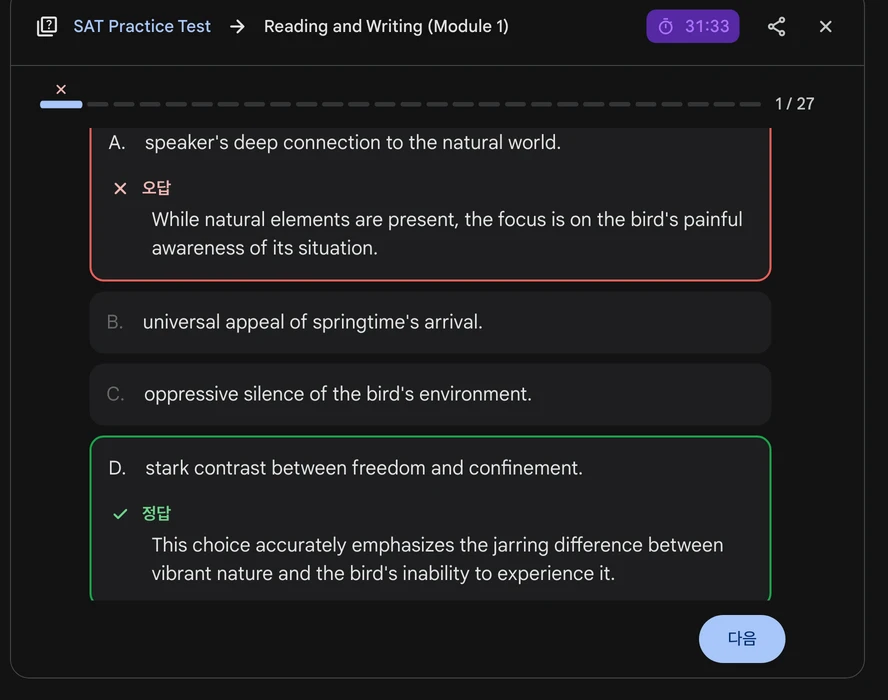Jump to the last progress bar segment
This screenshot has width=888, height=700.
point(750,104)
